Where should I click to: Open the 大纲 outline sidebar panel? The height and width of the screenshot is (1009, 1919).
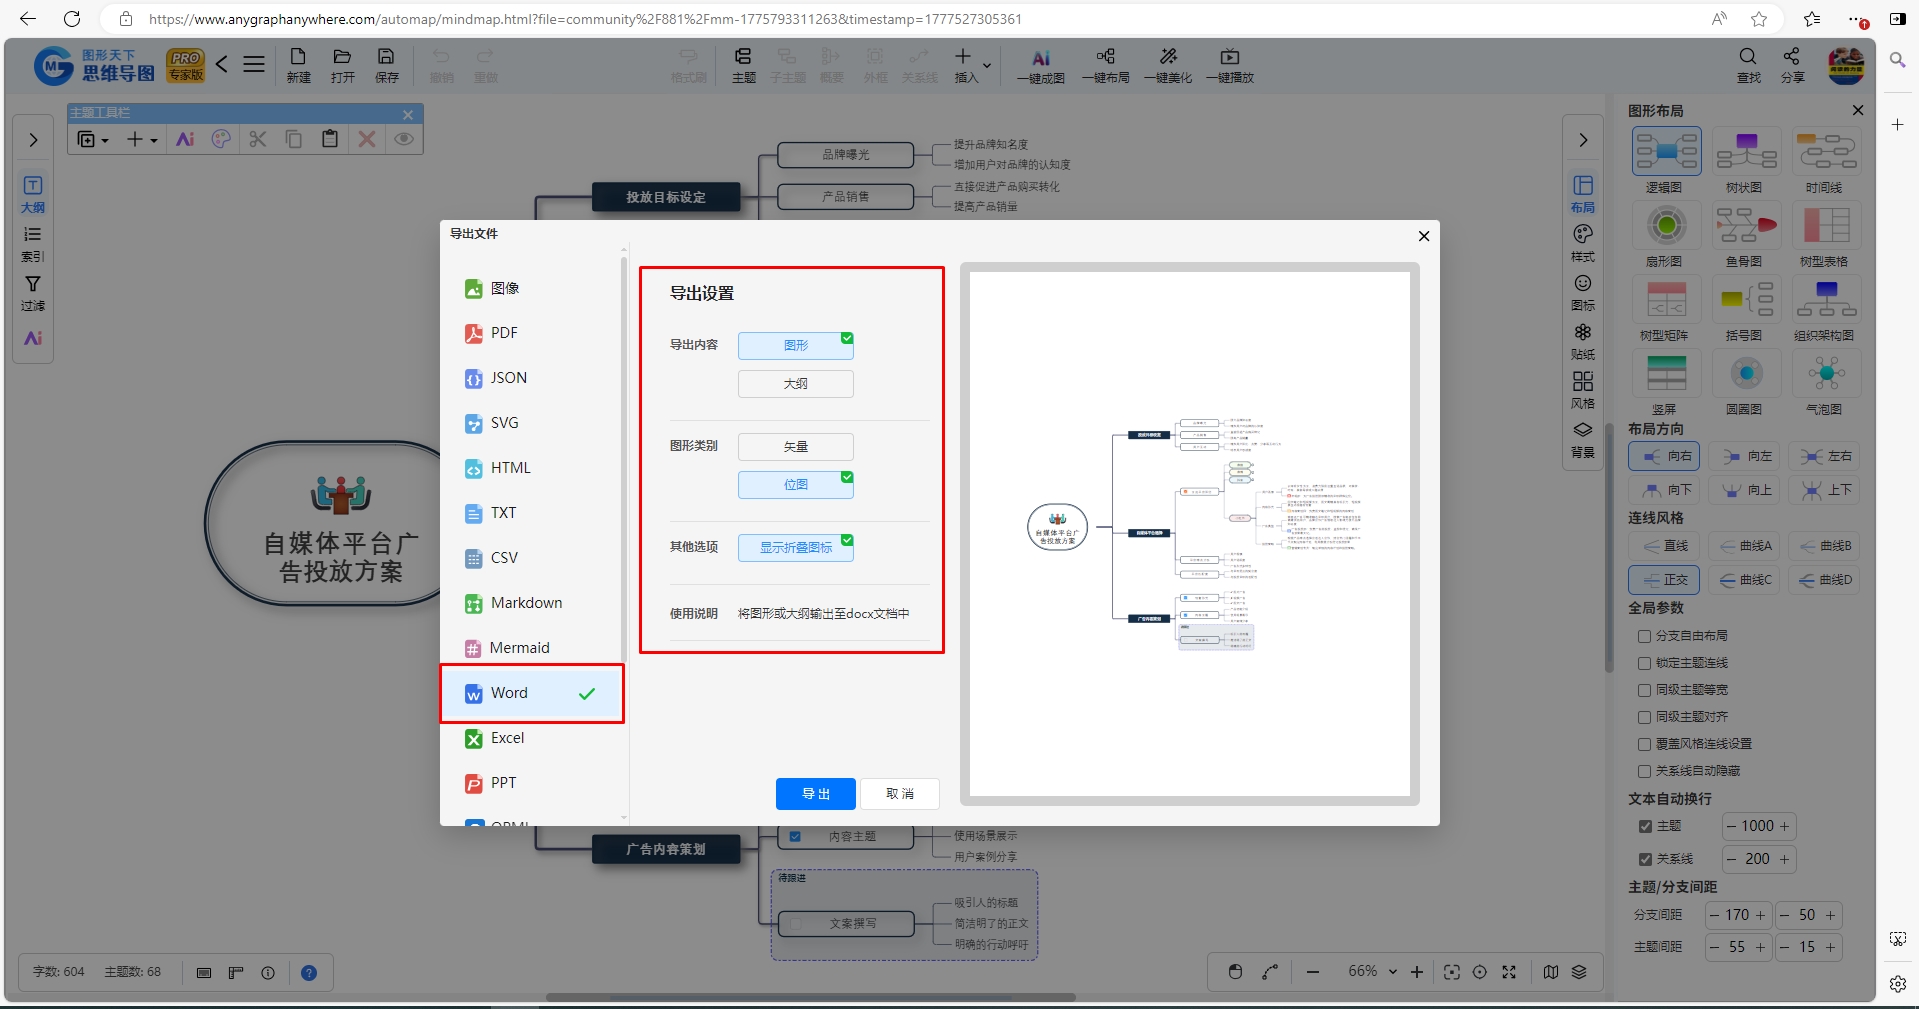pos(33,194)
